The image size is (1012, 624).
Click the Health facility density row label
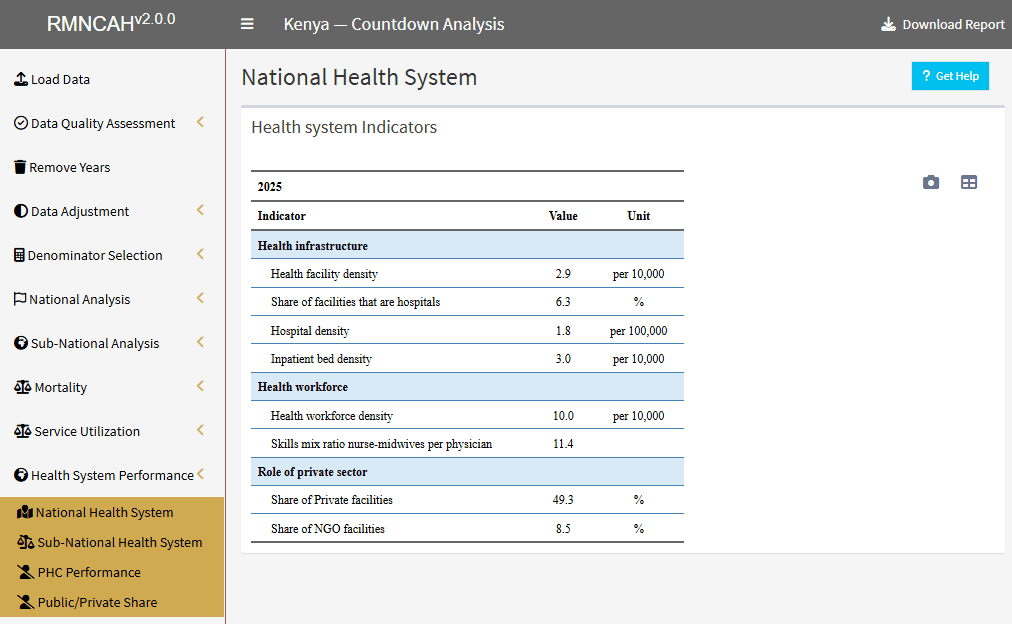[324, 274]
